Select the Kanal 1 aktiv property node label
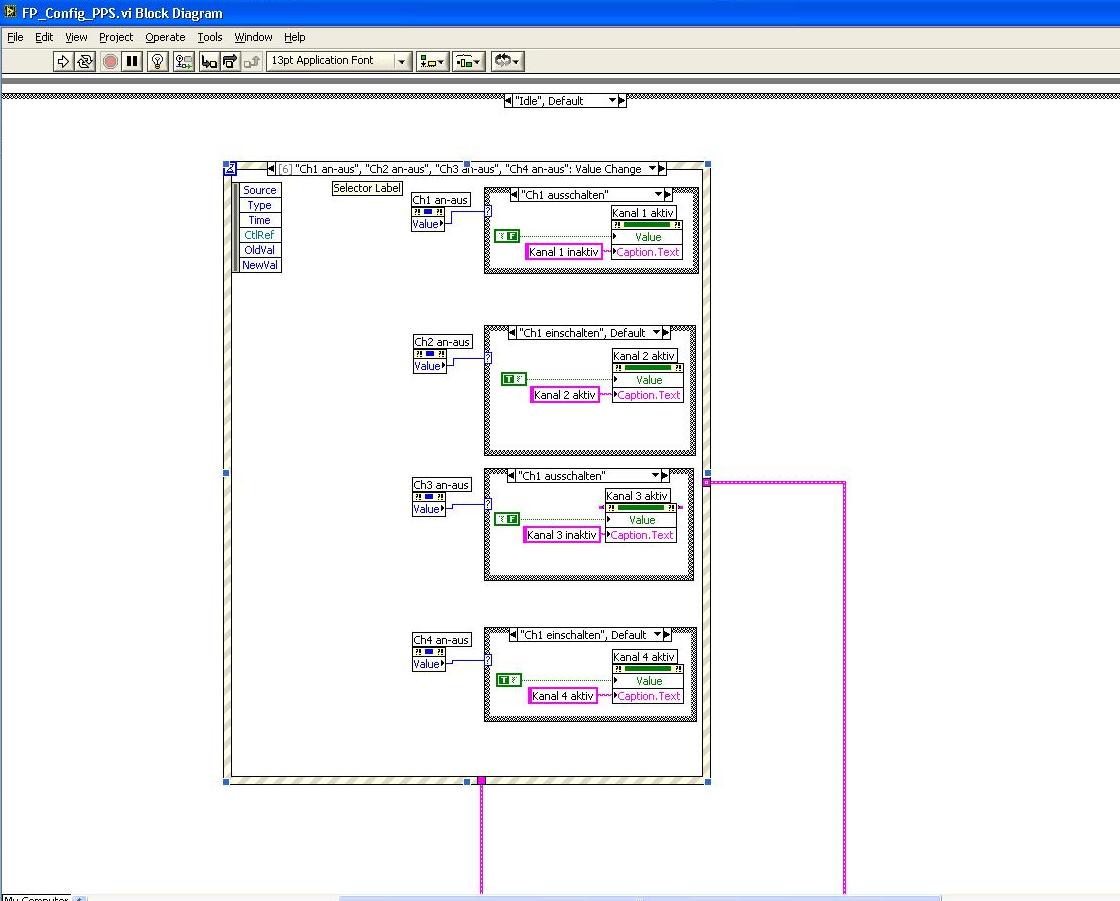The image size is (1120, 901). [x=643, y=212]
